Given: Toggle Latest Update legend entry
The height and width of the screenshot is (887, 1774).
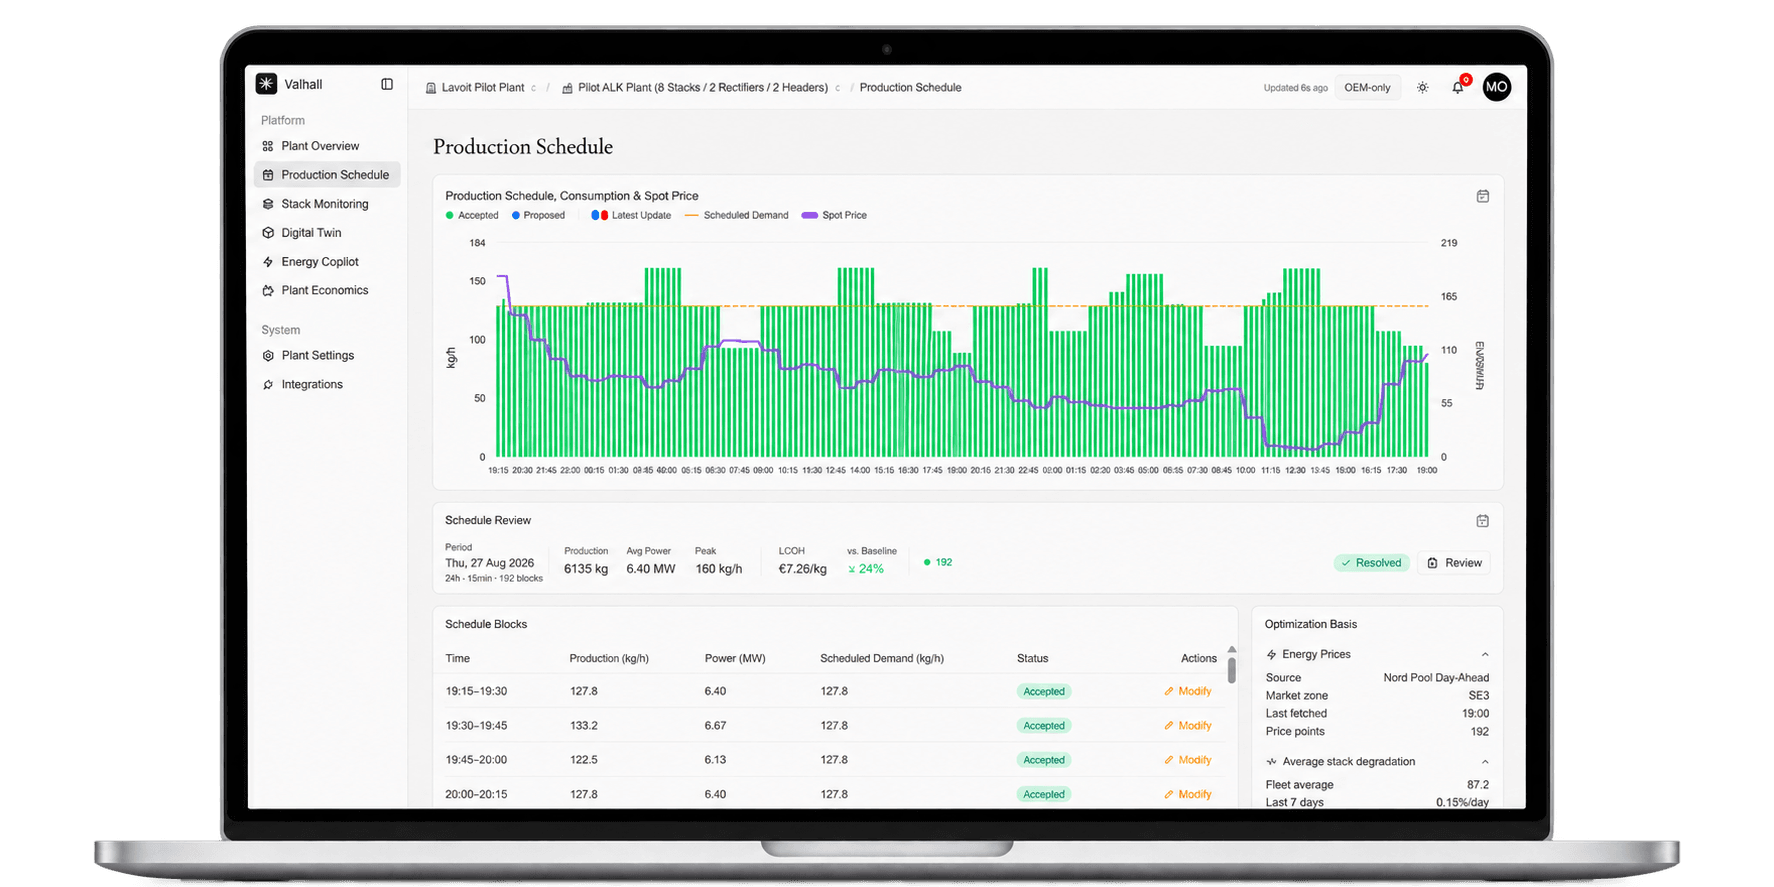Looking at the screenshot, I should pos(631,216).
